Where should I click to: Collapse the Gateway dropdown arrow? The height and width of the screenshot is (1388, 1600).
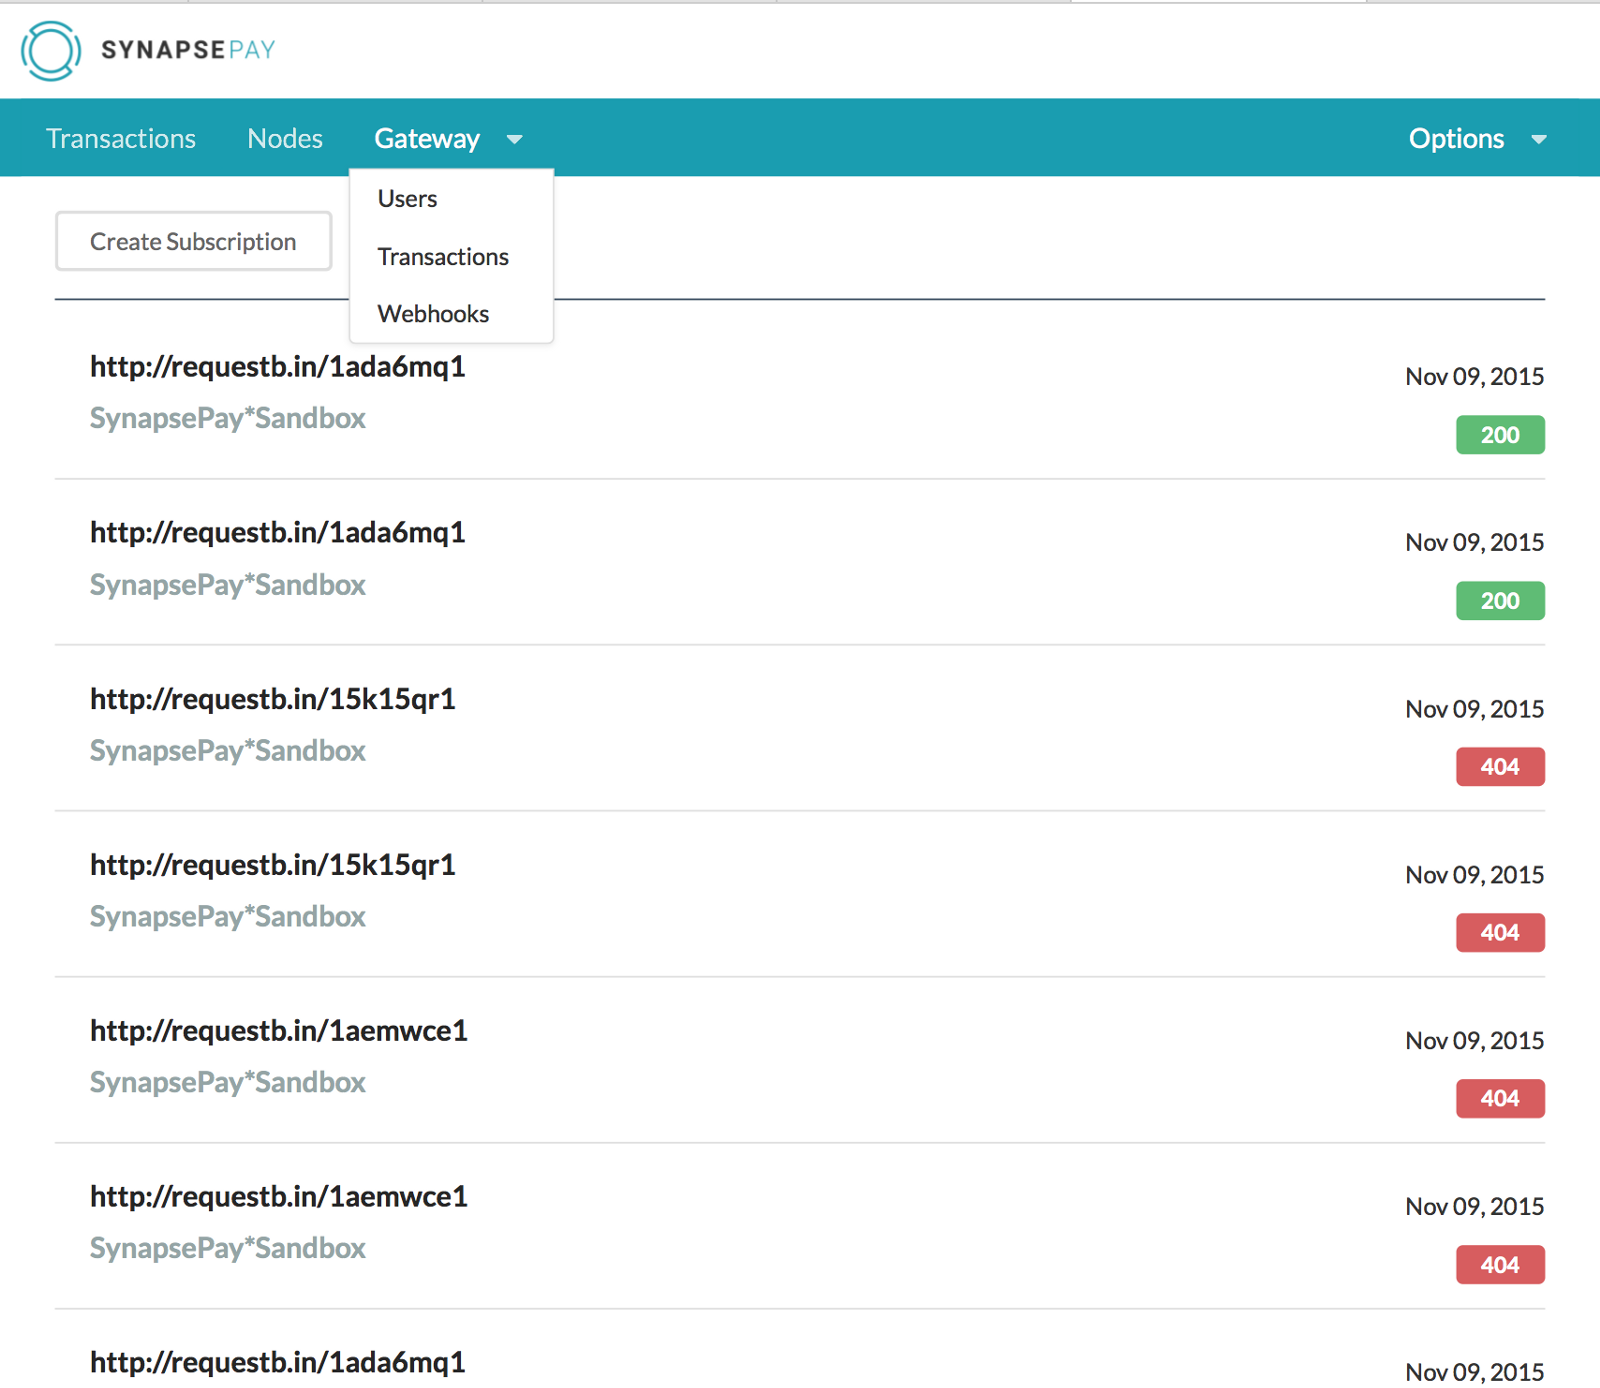(x=515, y=139)
